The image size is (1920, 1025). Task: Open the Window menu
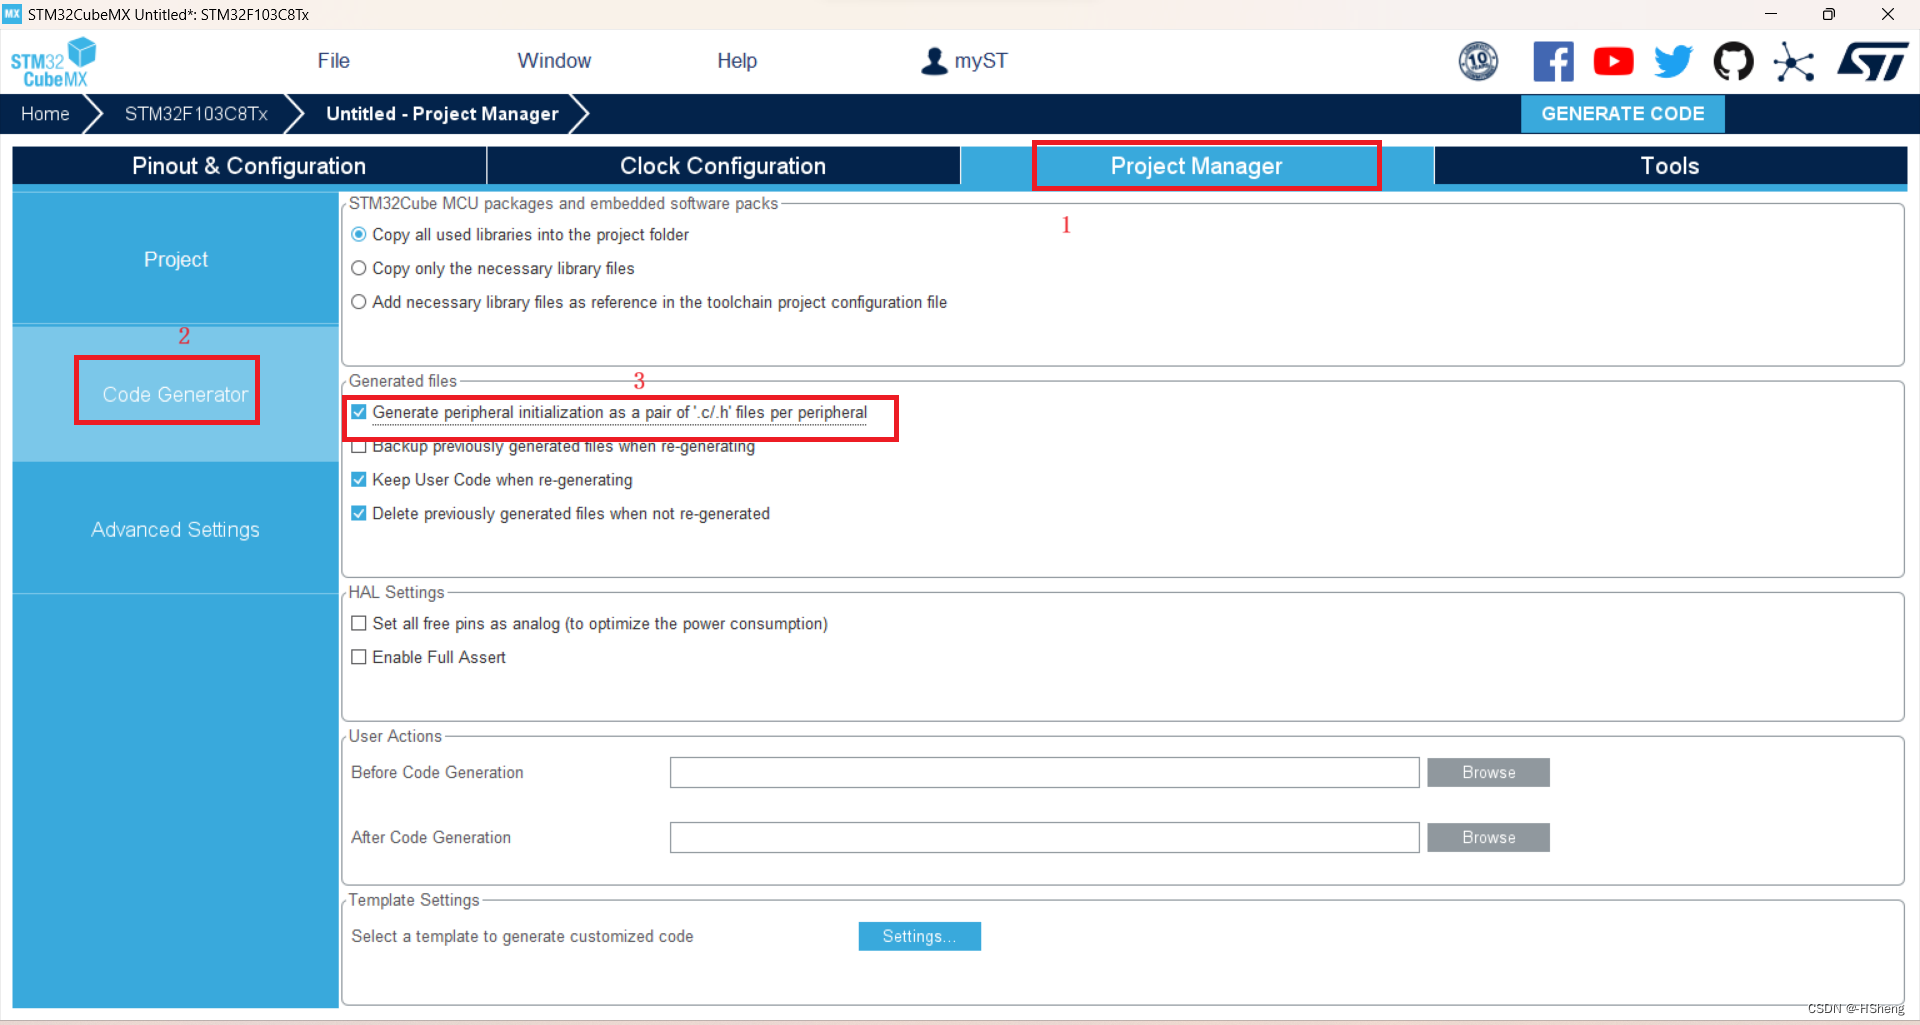[x=554, y=61]
